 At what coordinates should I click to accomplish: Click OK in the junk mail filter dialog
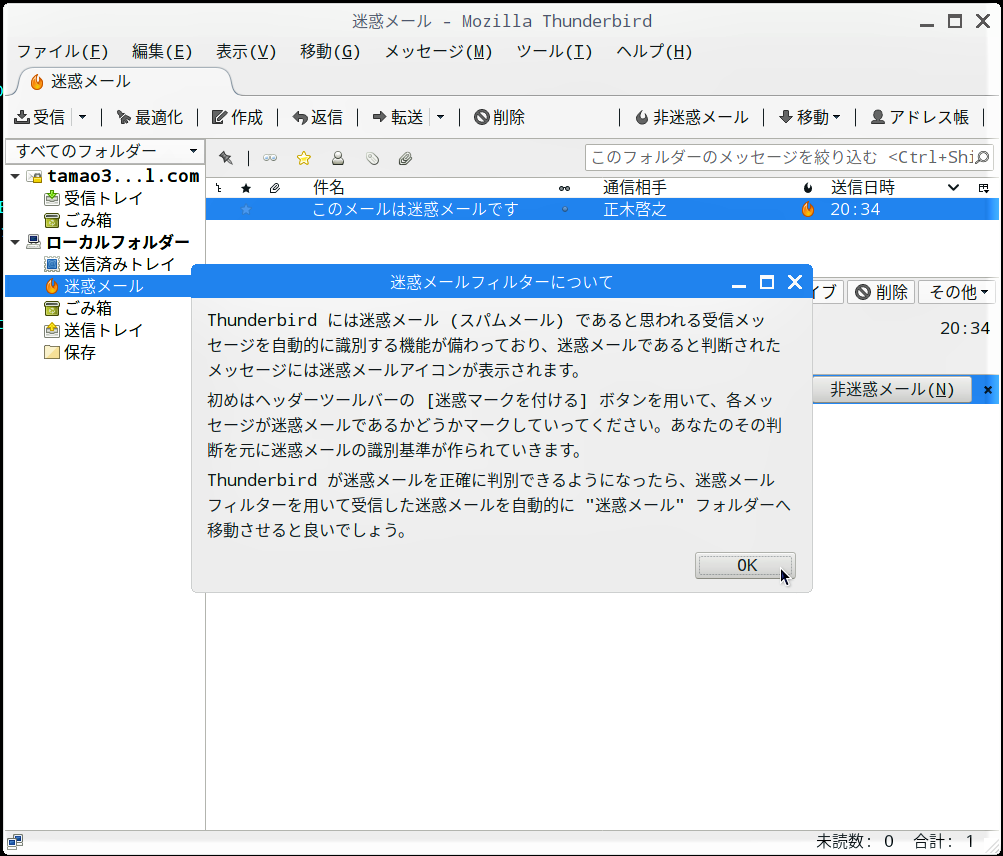point(745,566)
